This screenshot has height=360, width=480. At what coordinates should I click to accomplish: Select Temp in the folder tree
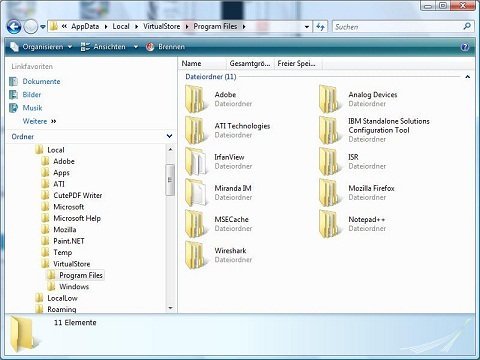click(x=63, y=252)
